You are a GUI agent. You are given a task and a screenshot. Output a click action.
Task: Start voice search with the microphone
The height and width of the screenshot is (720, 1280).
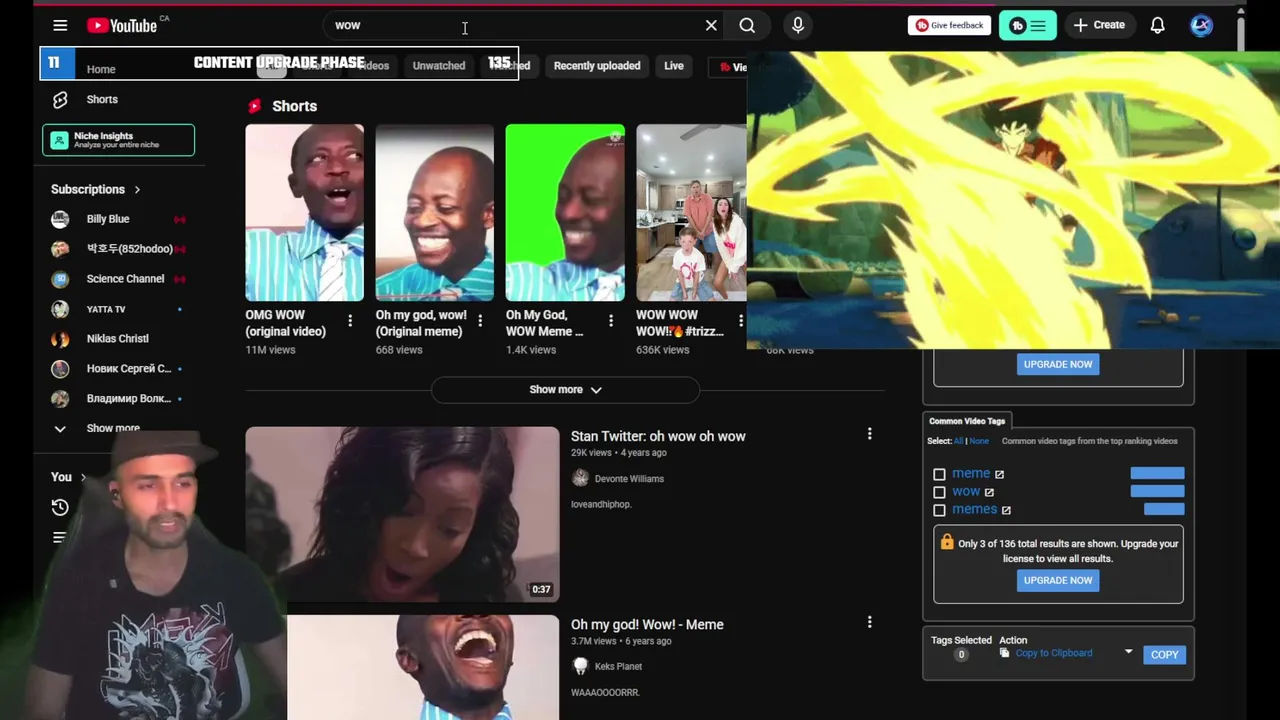pyautogui.click(x=798, y=25)
